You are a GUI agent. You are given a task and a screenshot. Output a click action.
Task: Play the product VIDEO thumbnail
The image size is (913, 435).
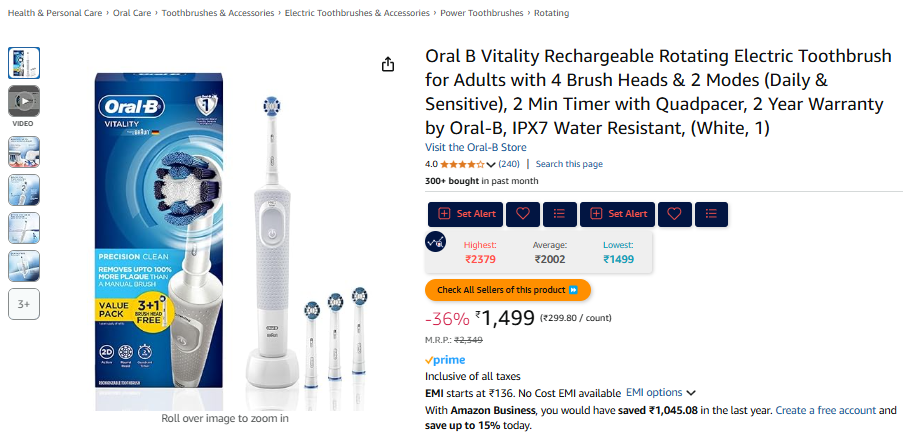24,101
